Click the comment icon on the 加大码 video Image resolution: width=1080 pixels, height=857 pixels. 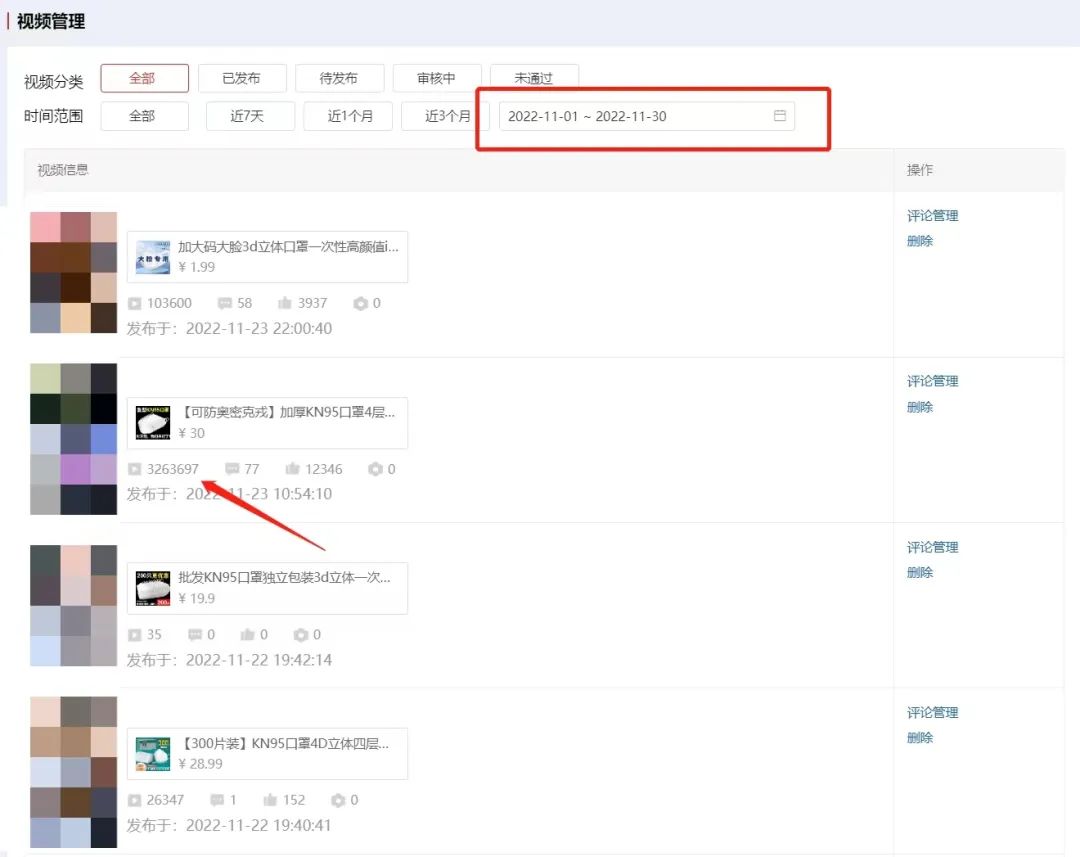pos(222,302)
